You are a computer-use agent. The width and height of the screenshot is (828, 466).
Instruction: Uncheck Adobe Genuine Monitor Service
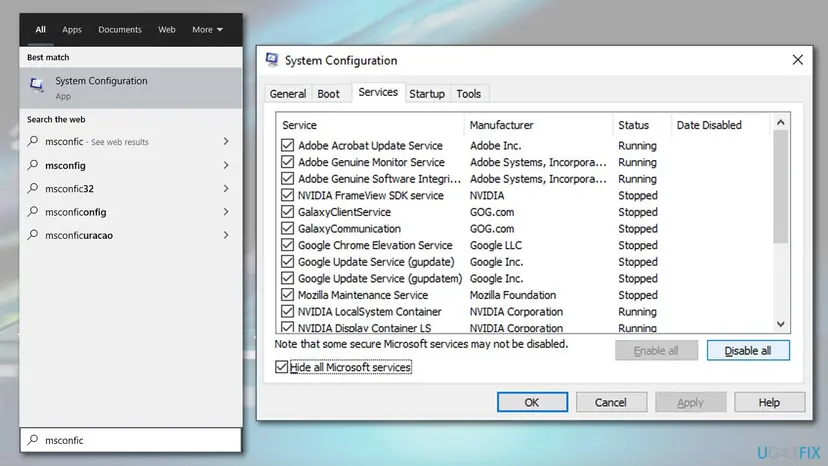click(287, 162)
